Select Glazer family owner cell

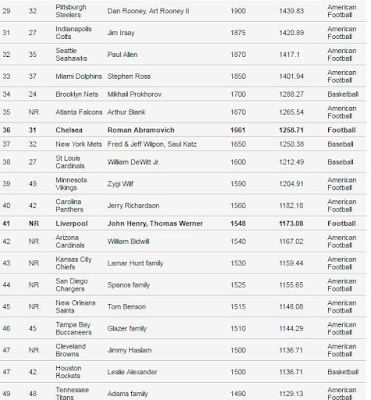tap(127, 328)
